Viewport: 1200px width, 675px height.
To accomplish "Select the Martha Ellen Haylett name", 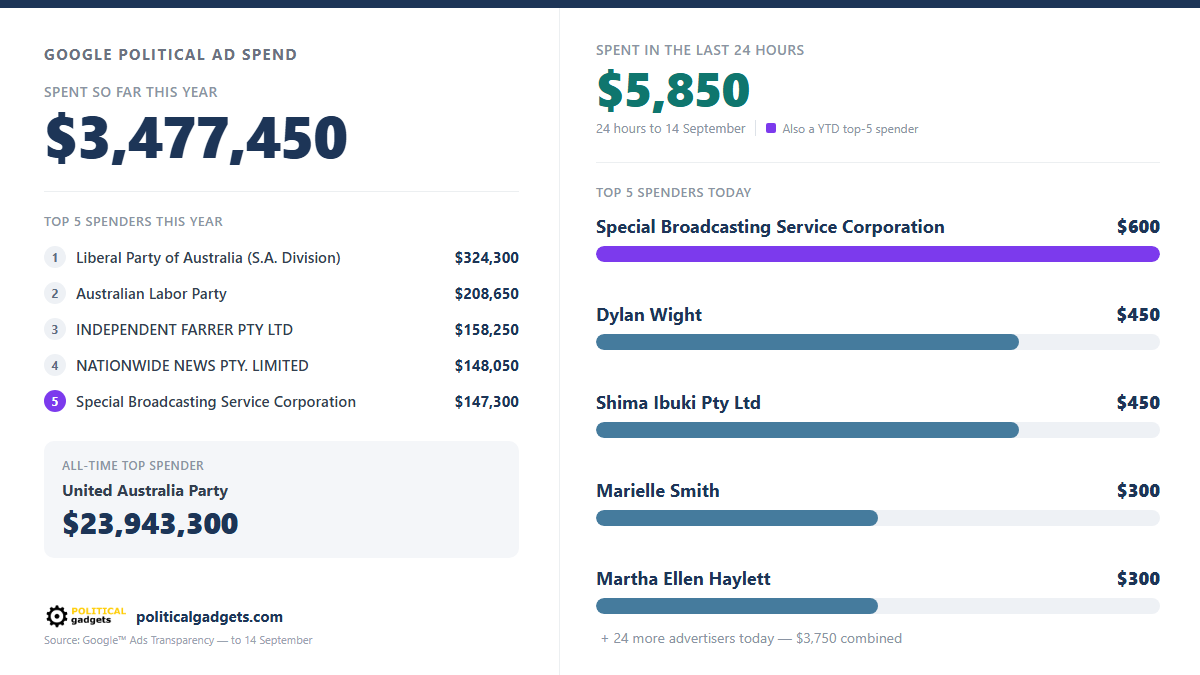I will [683, 579].
